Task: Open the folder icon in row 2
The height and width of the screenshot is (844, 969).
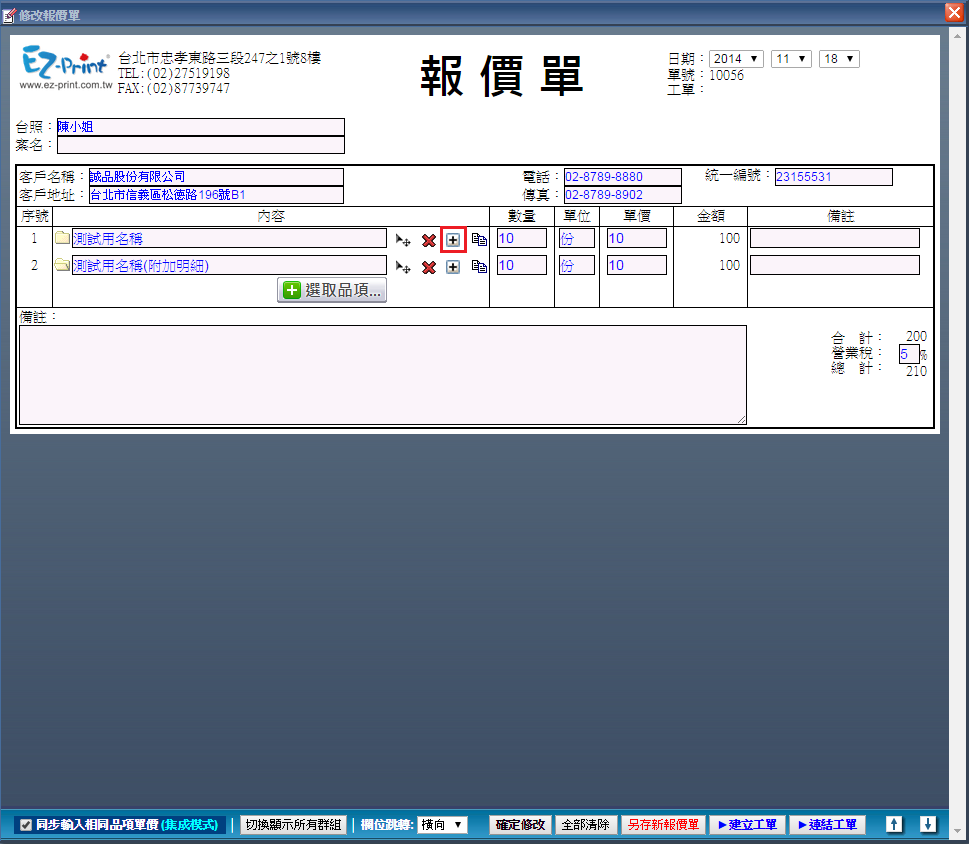Action: pyautogui.click(x=63, y=266)
